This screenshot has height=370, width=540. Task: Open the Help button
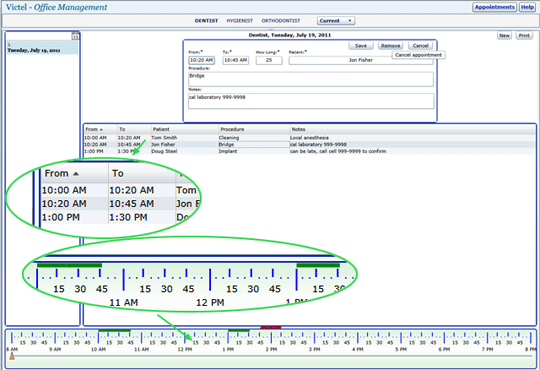point(527,7)
